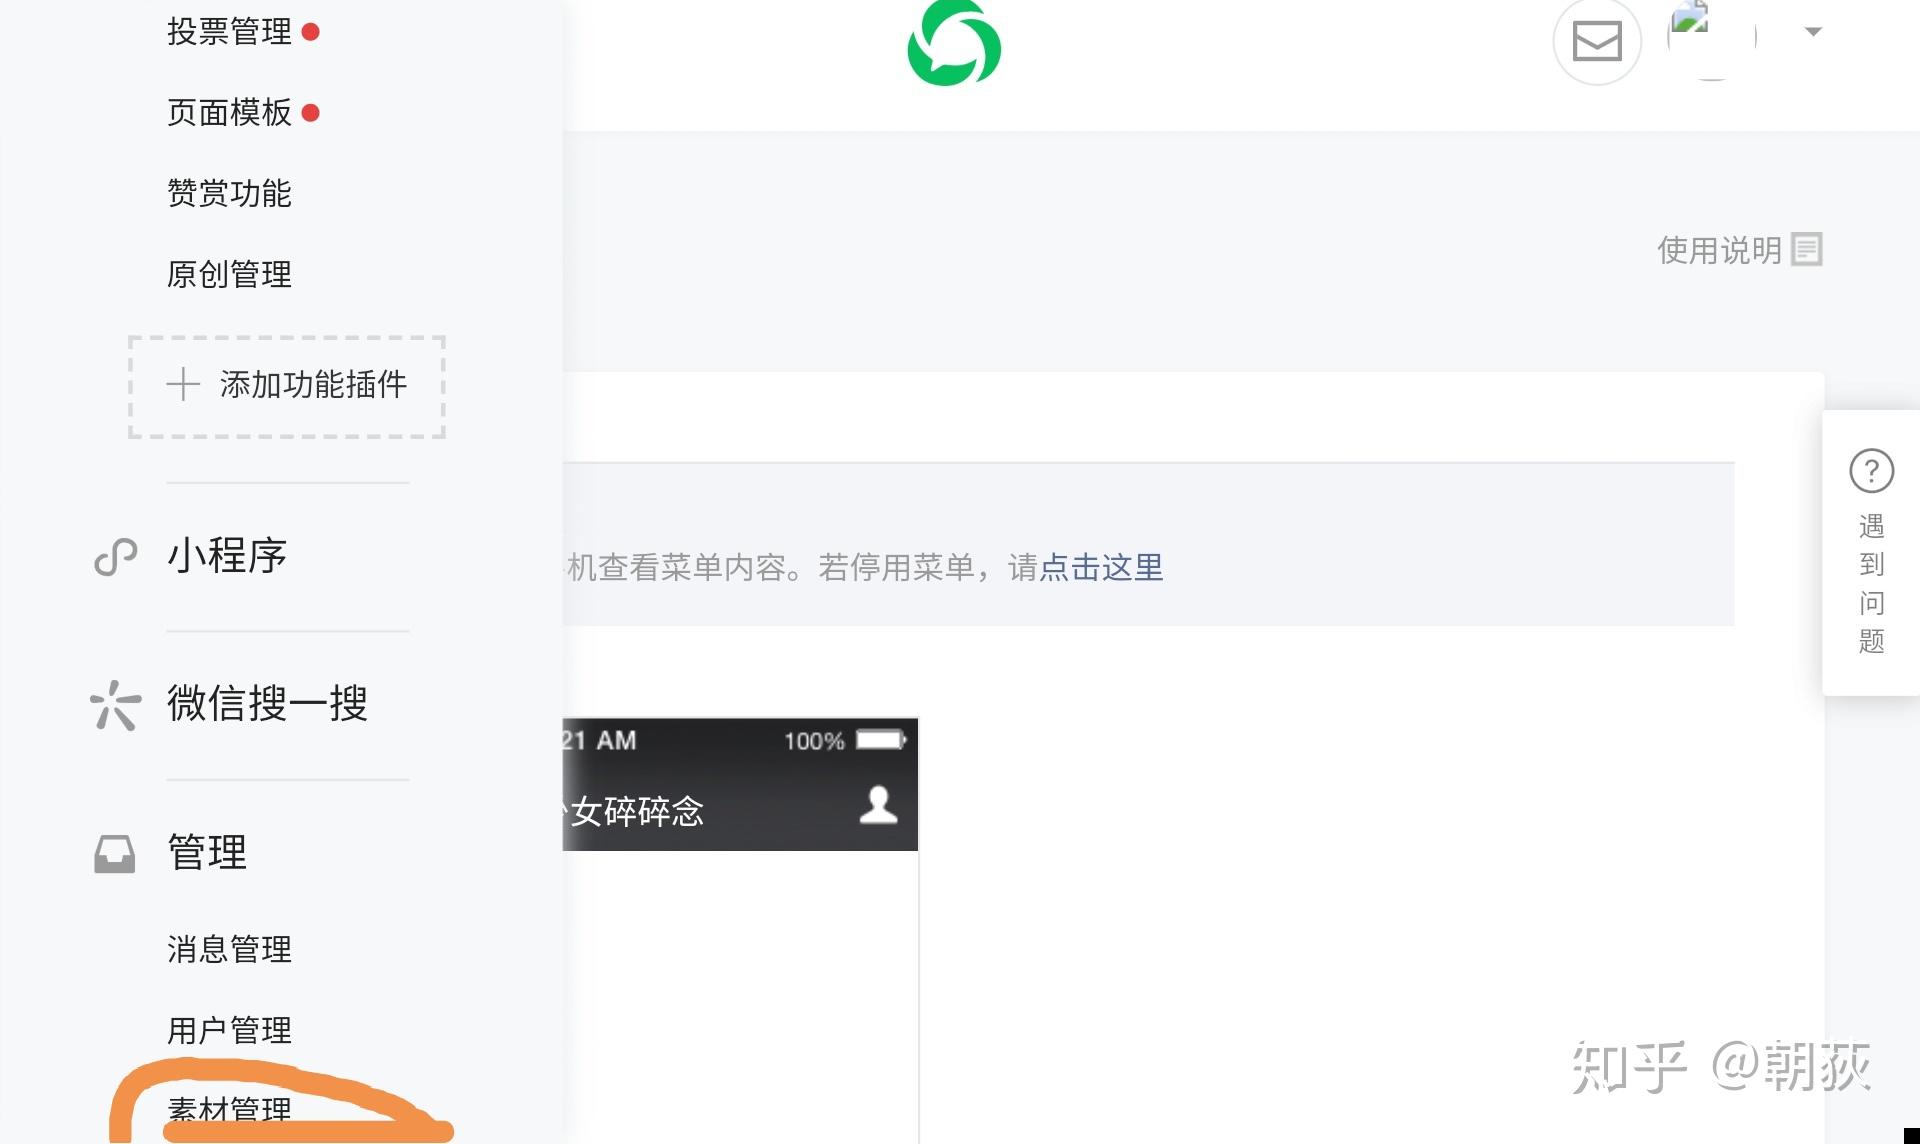1920x1144 pixels.
Task: Open the mail inbox icon
Action: point(1596,42)
